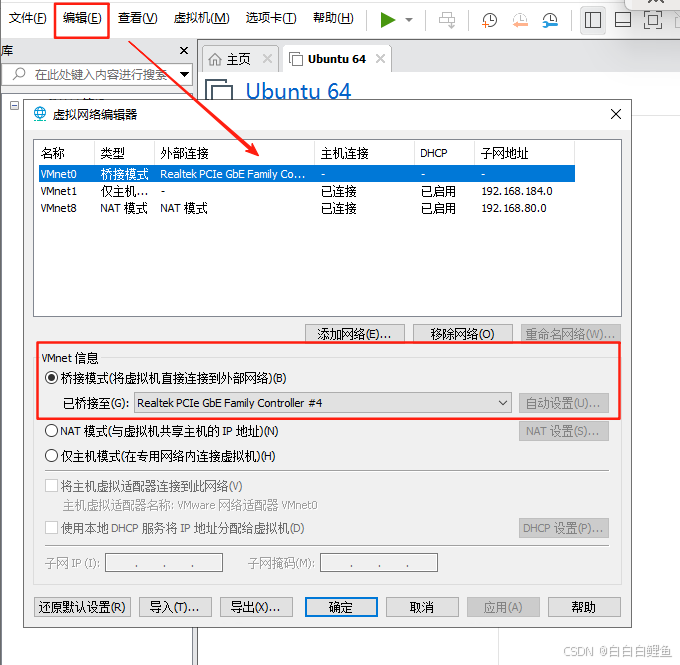The width and height of the screenshot is (680, 665).
Task: Click the NAT 设置(S)... button
Action: point(564,431)
